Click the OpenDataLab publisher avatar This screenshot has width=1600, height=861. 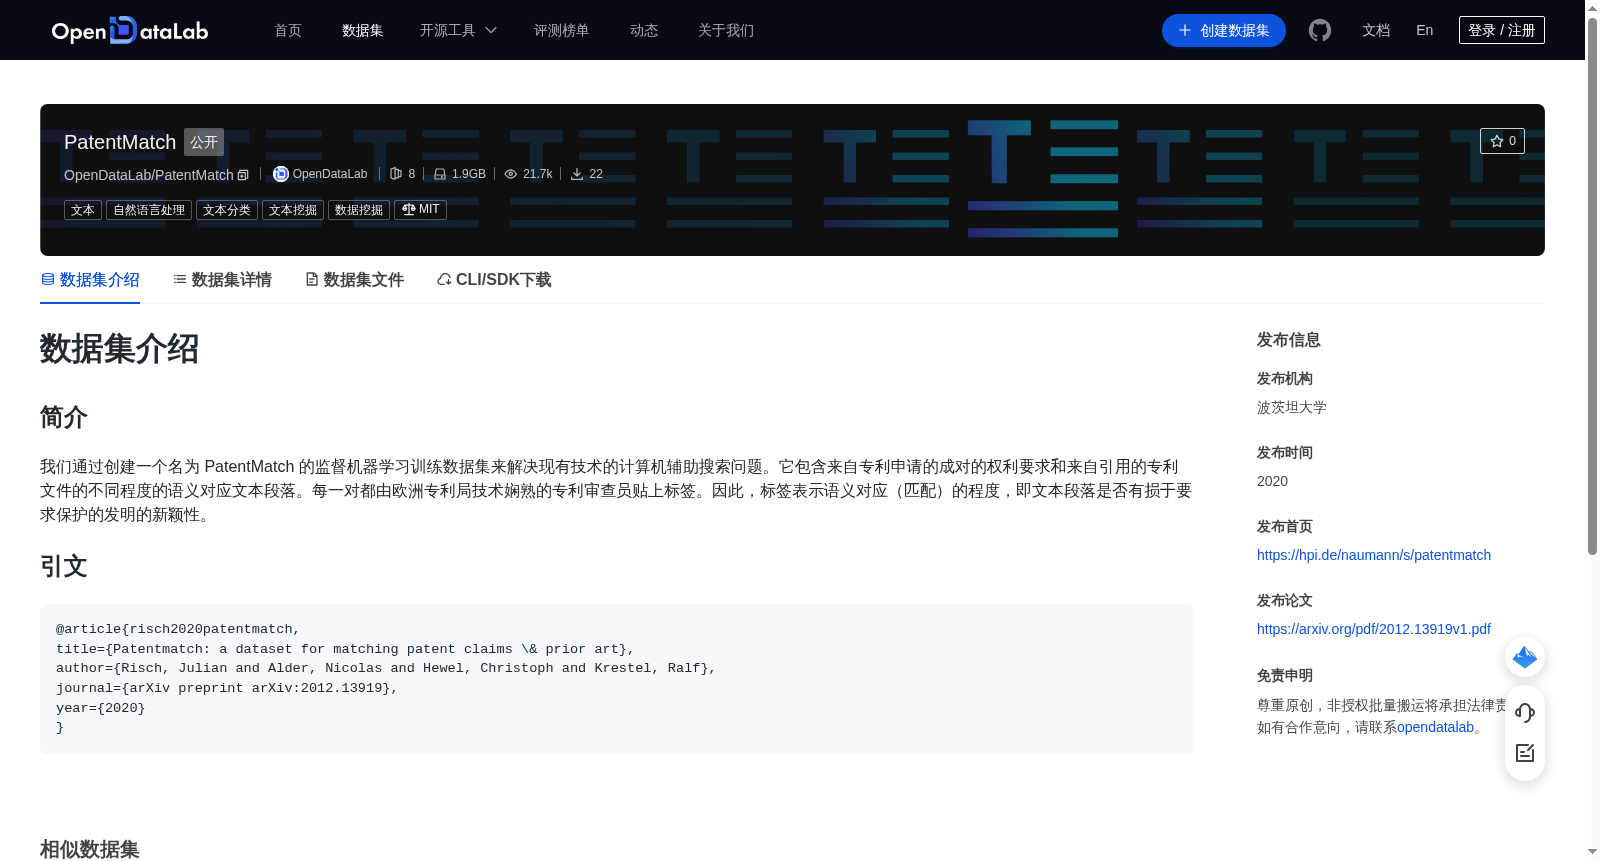click(281, 174)
